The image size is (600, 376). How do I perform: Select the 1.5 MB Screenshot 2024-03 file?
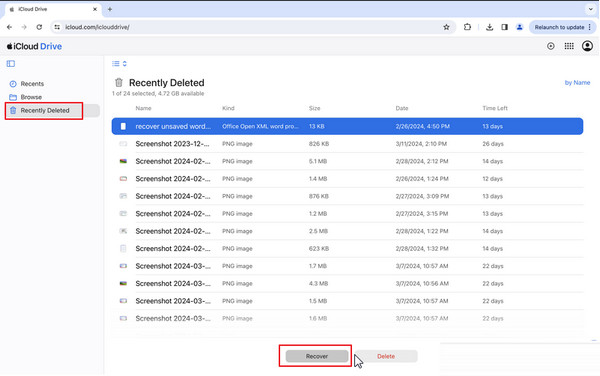coord(347,301)
